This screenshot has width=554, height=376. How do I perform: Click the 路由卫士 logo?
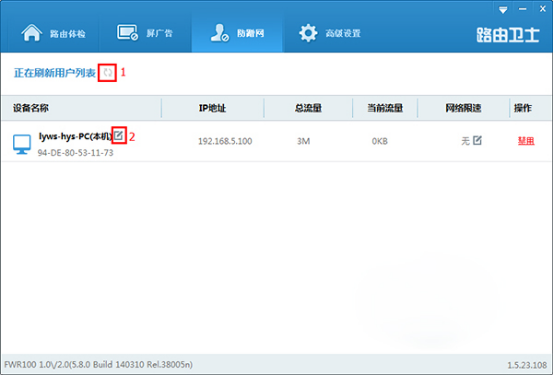pos(508,35)
